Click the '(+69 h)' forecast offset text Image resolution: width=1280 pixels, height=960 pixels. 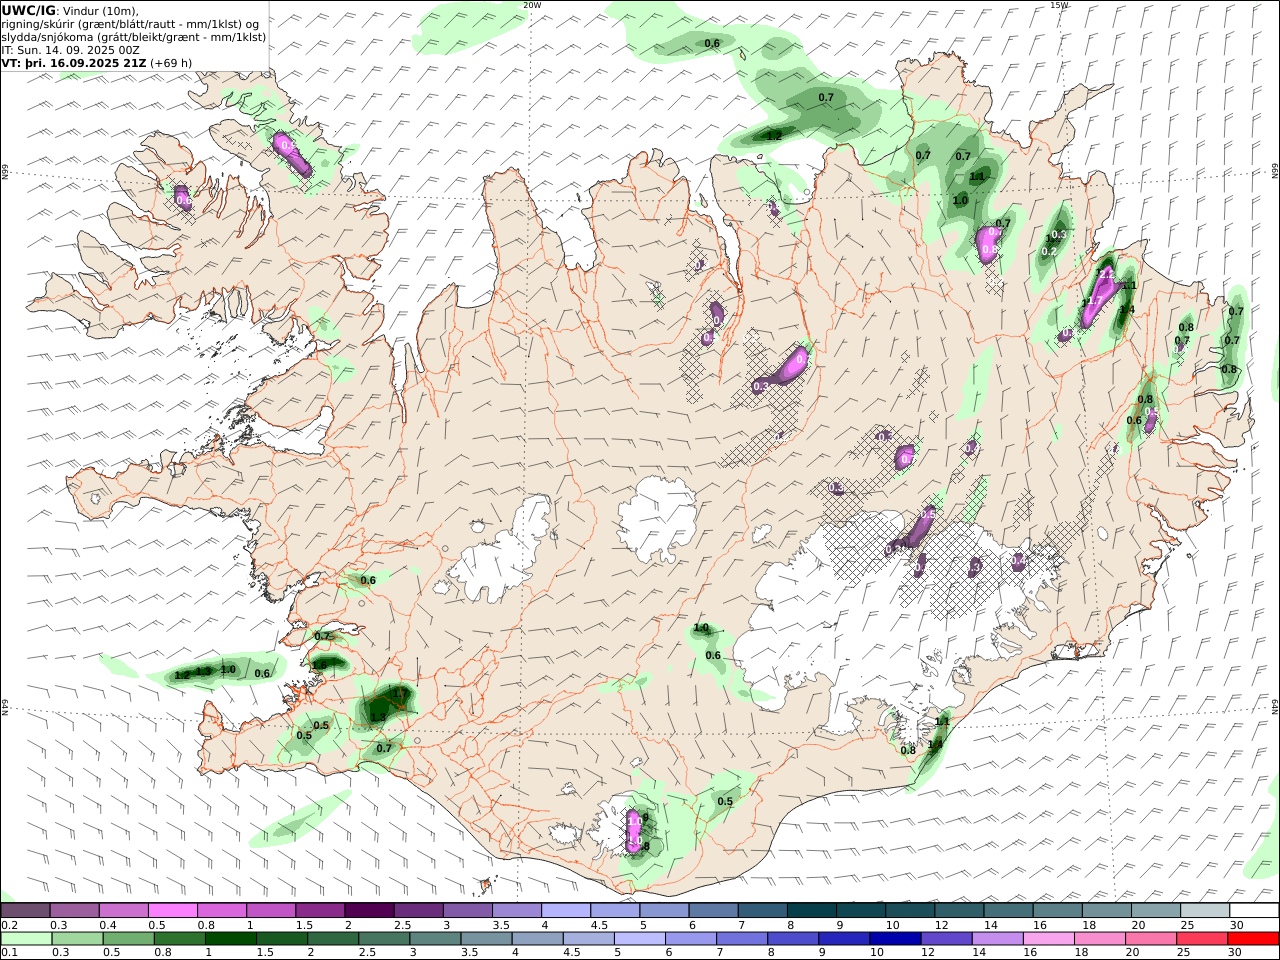click(173, 62)
